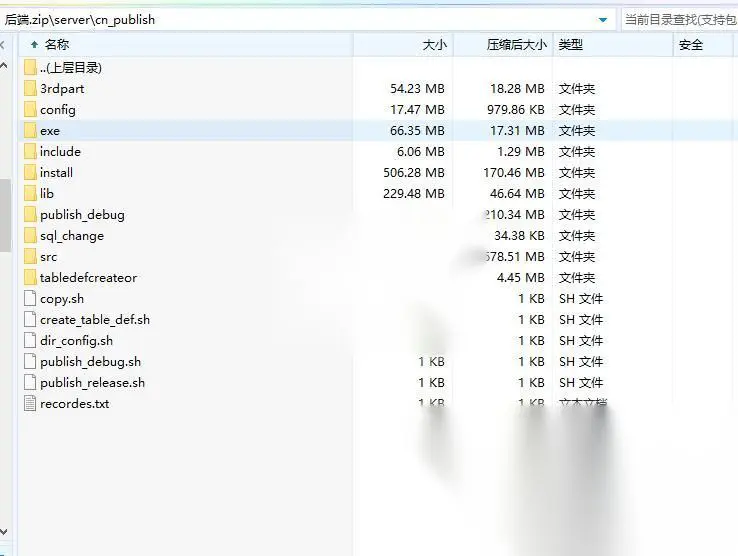Select the 'create_table_def.sh' file name
The image size is (738, 556).
pyautogui.click(x=95, y=320)
